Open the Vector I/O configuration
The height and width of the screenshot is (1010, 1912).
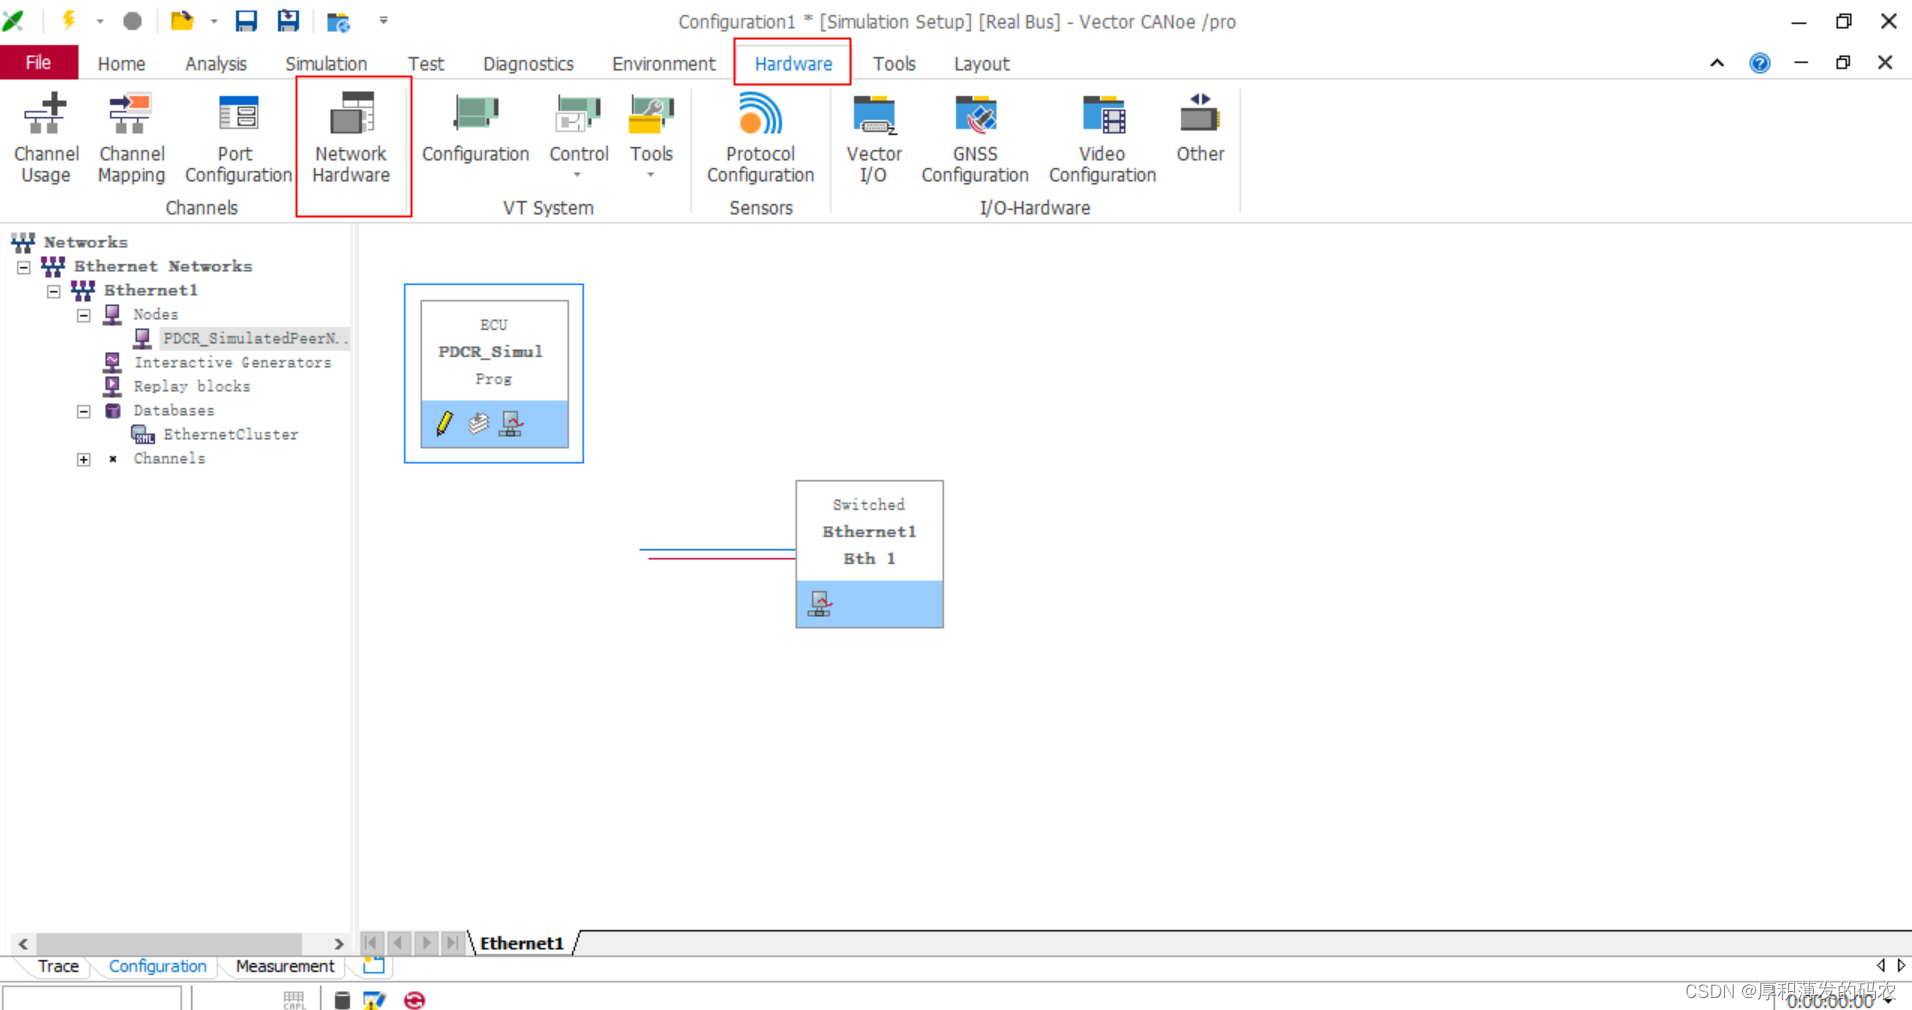[x=874, y=138]
